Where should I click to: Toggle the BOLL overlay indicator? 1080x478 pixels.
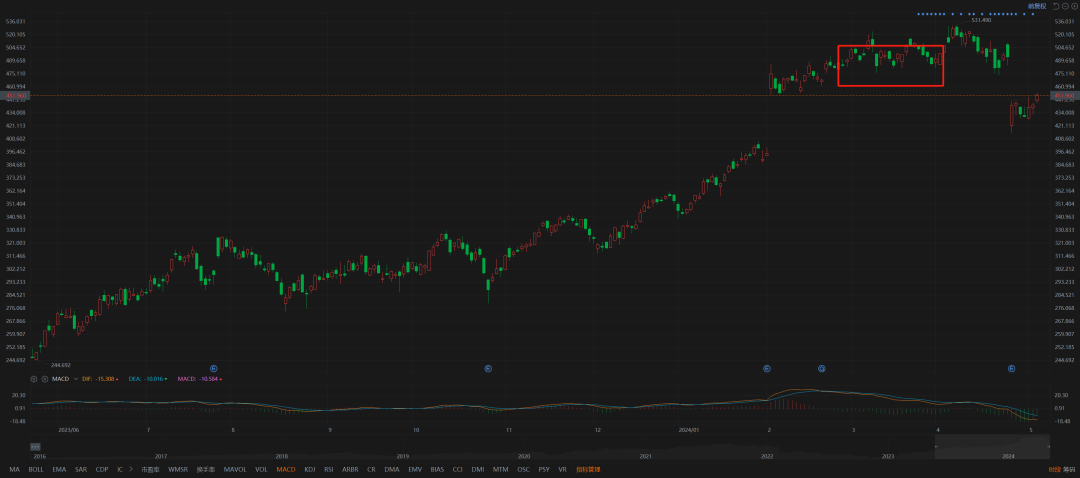pos(36,469)
